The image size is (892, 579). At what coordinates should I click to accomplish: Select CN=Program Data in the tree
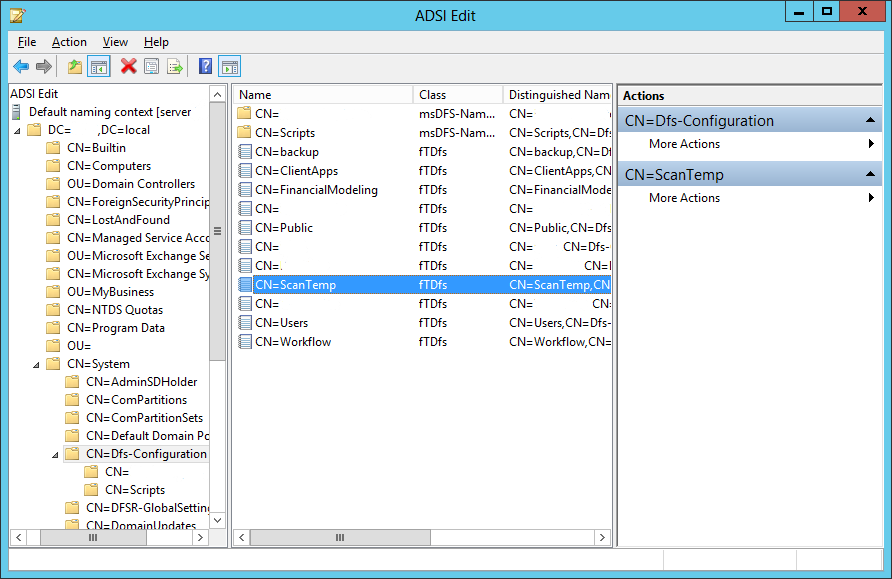(116, 328)
